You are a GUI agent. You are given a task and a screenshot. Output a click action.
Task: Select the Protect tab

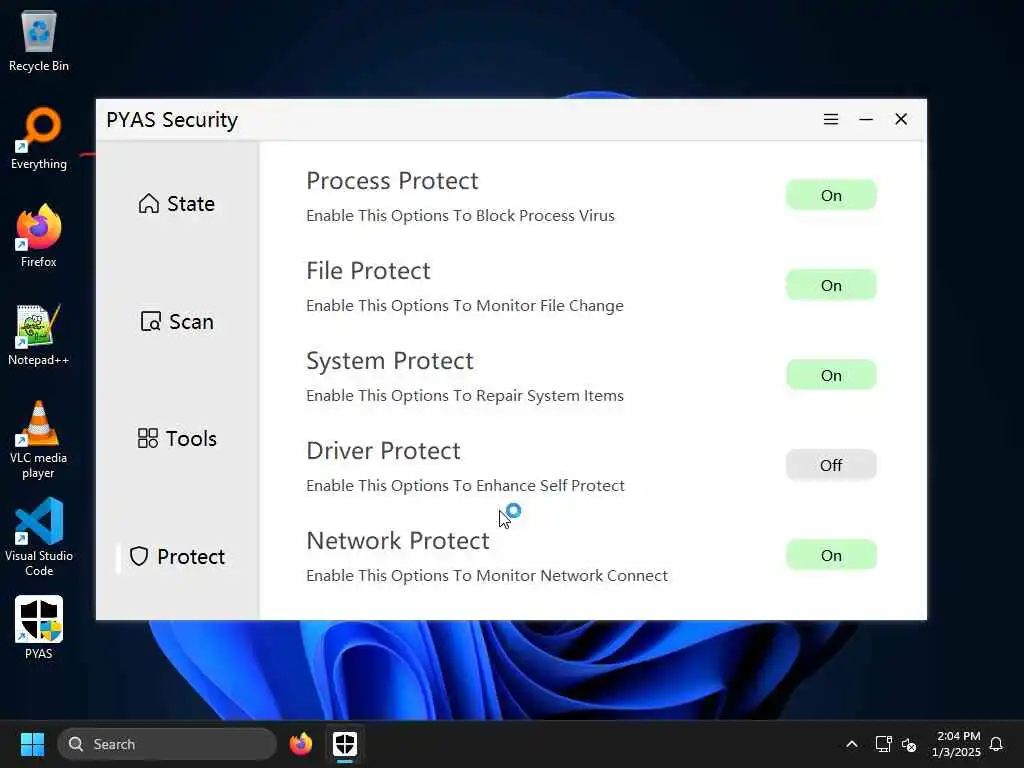[177, 556]
